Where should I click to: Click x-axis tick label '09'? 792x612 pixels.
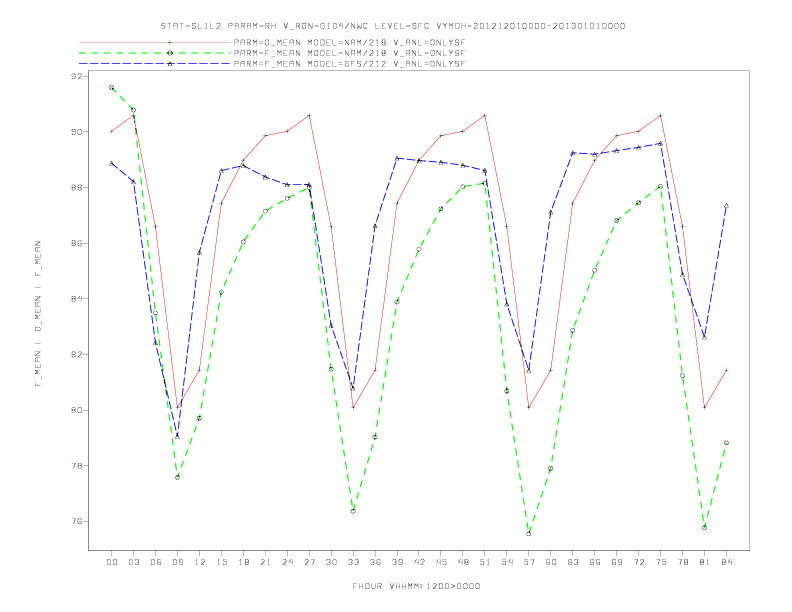(177, 562)
